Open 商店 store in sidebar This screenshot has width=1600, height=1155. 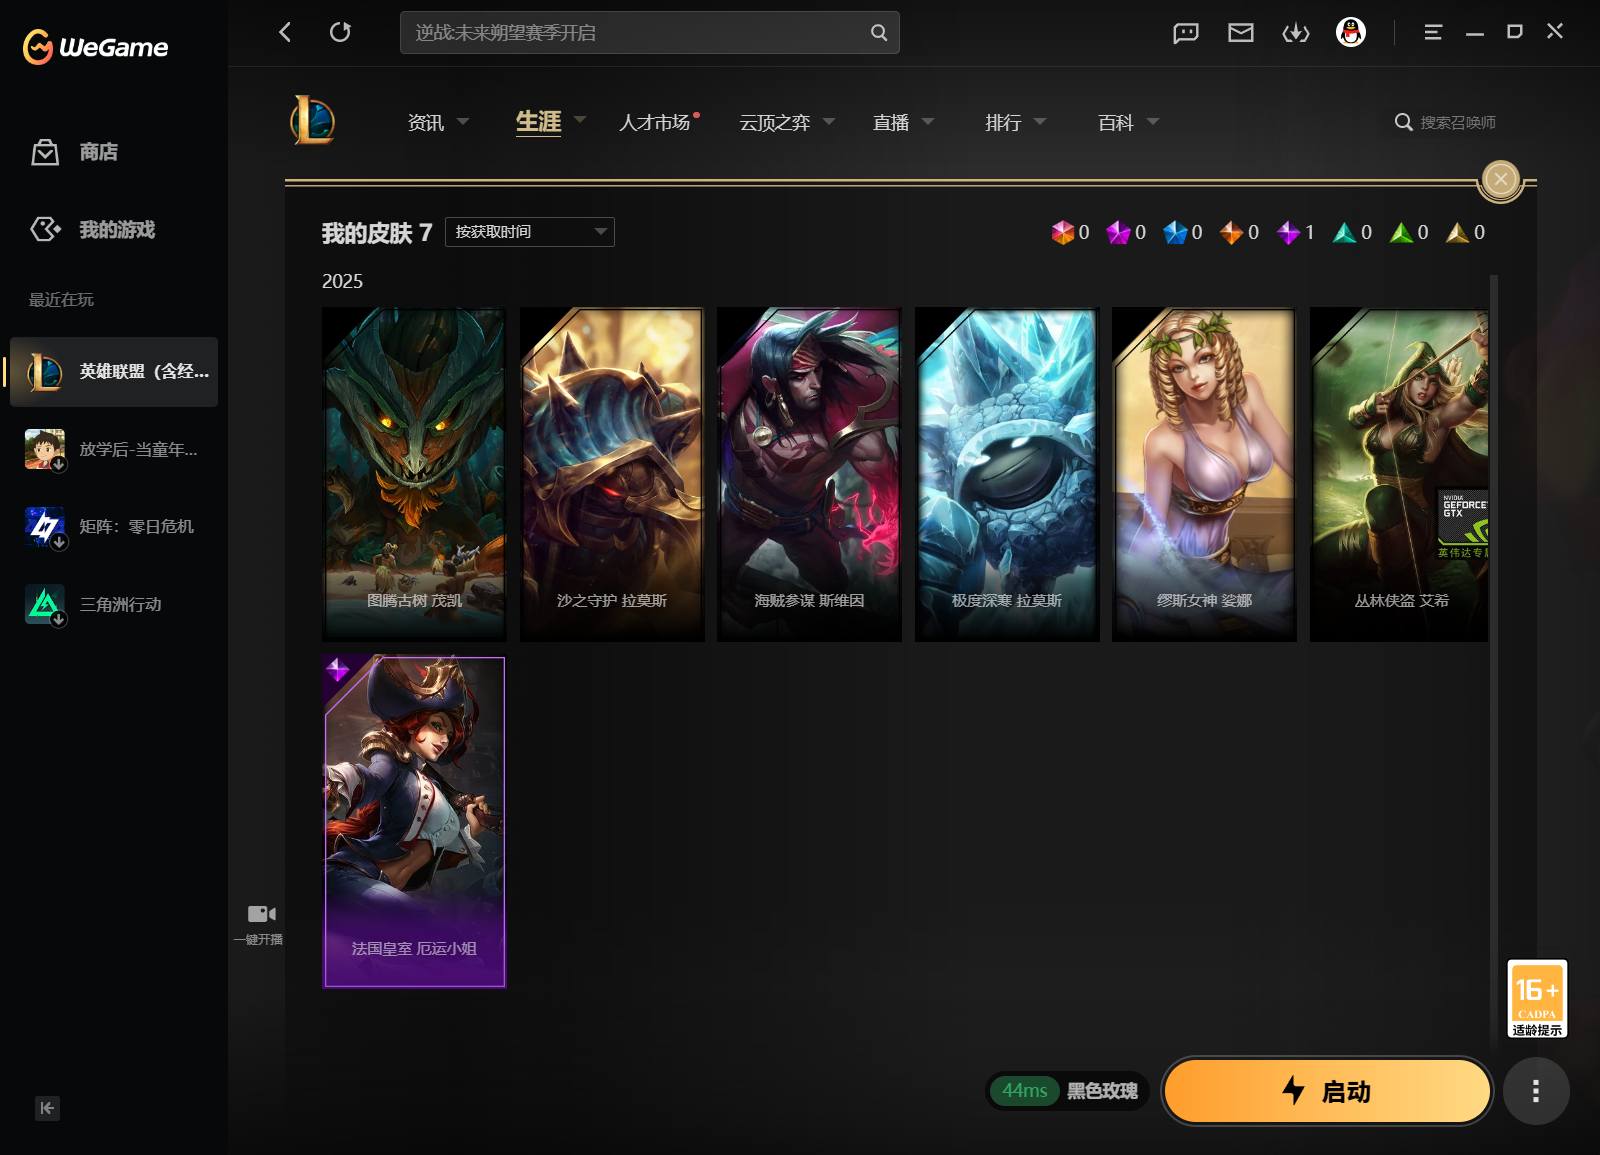click(x=75, y=152)
